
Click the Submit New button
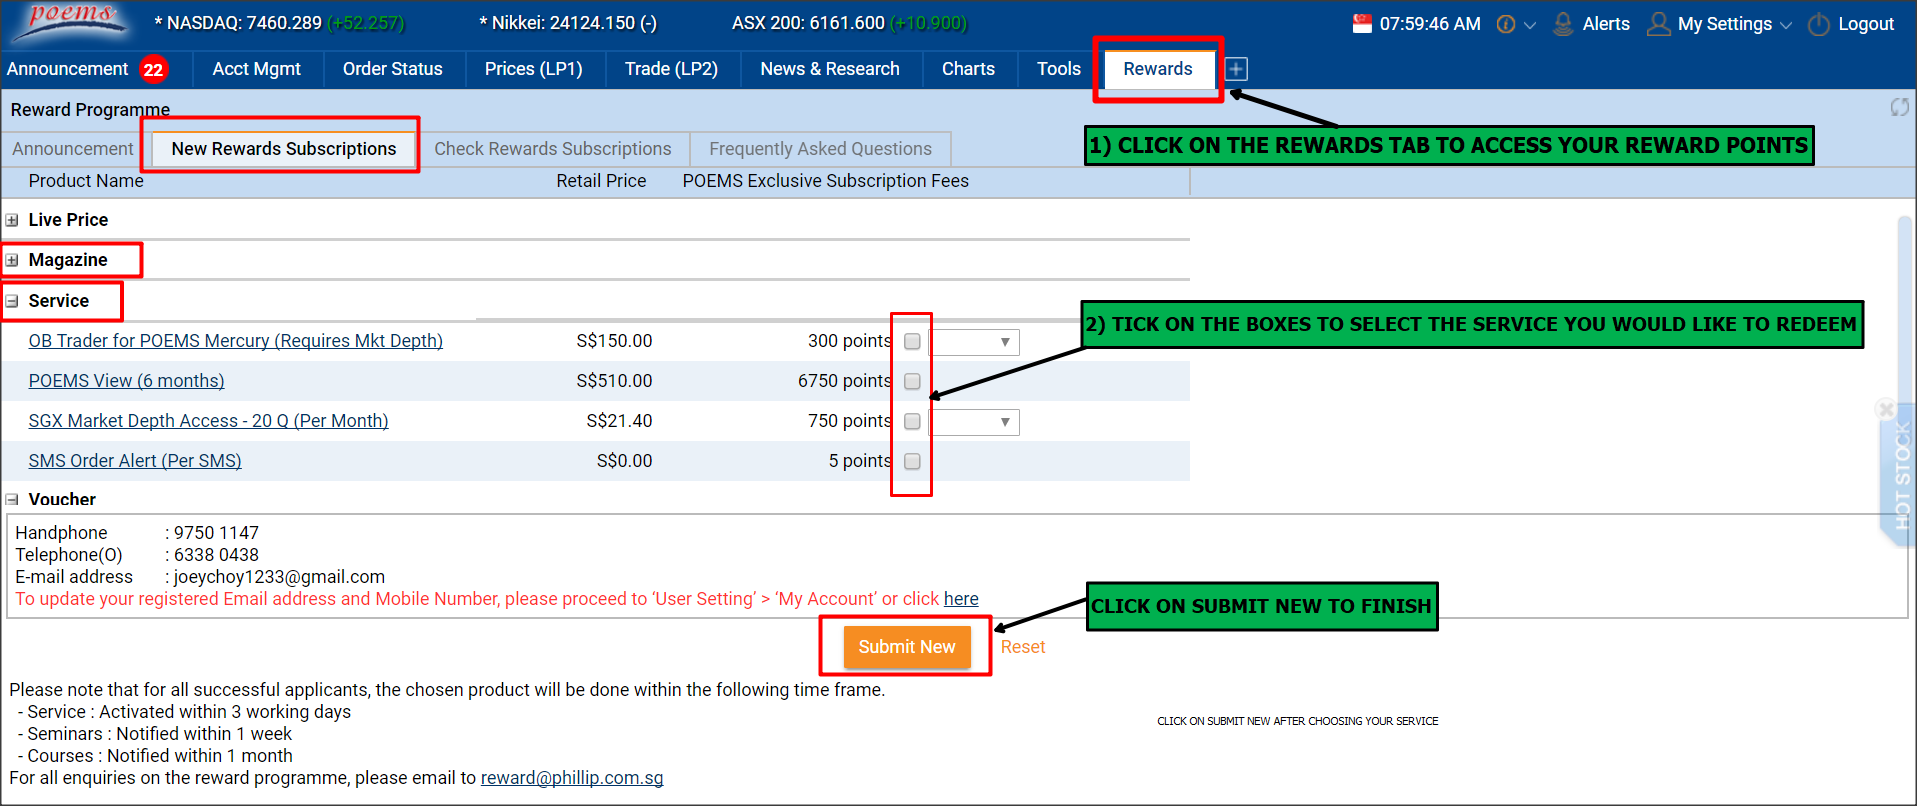click(907, 647)
